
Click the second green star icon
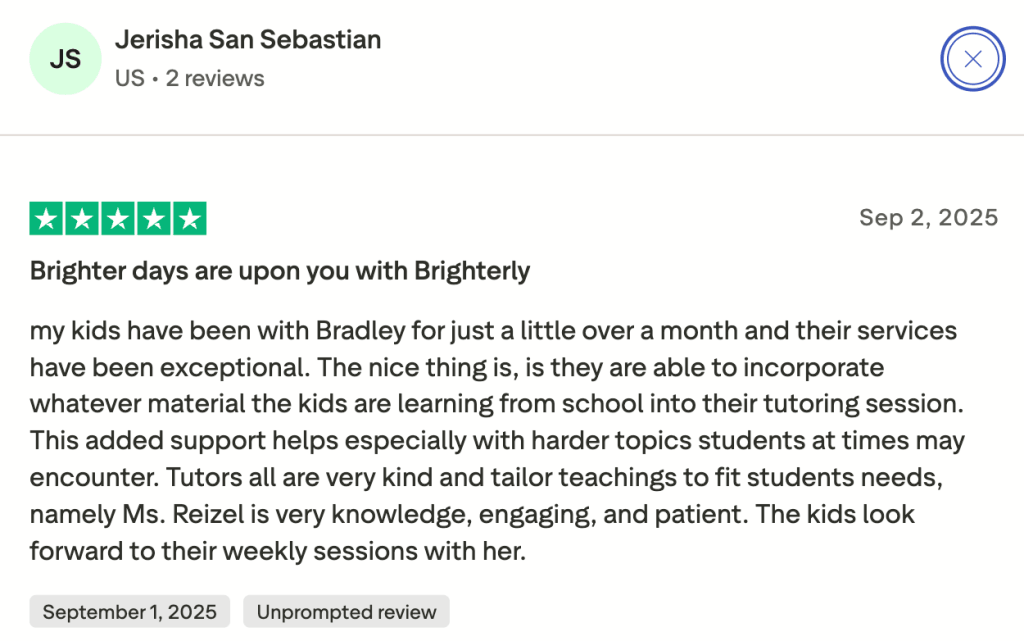pos(82,217)
